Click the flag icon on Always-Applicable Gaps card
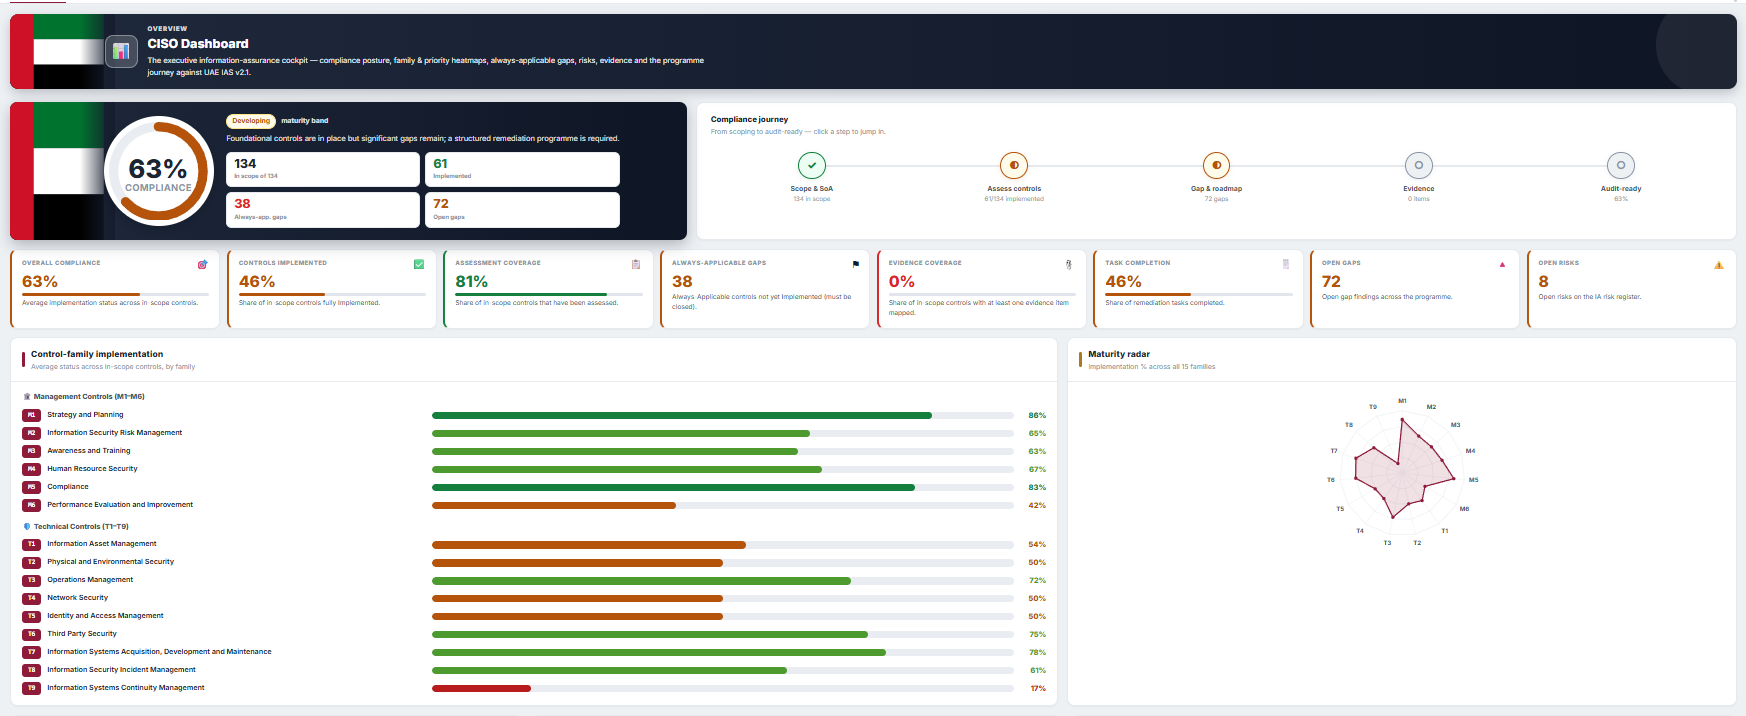Image resolution: width=1746 pixels, height=716 pixels. click(855, 265)
